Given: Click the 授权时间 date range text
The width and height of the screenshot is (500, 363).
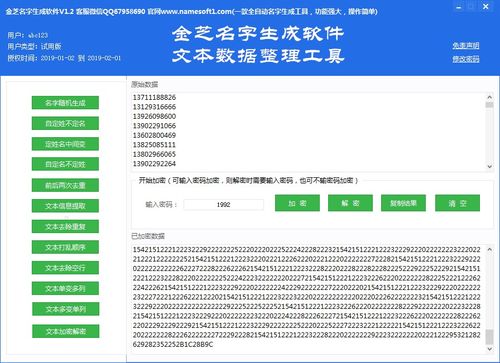Looking at the screenshot, I should [x=64, y=58].
